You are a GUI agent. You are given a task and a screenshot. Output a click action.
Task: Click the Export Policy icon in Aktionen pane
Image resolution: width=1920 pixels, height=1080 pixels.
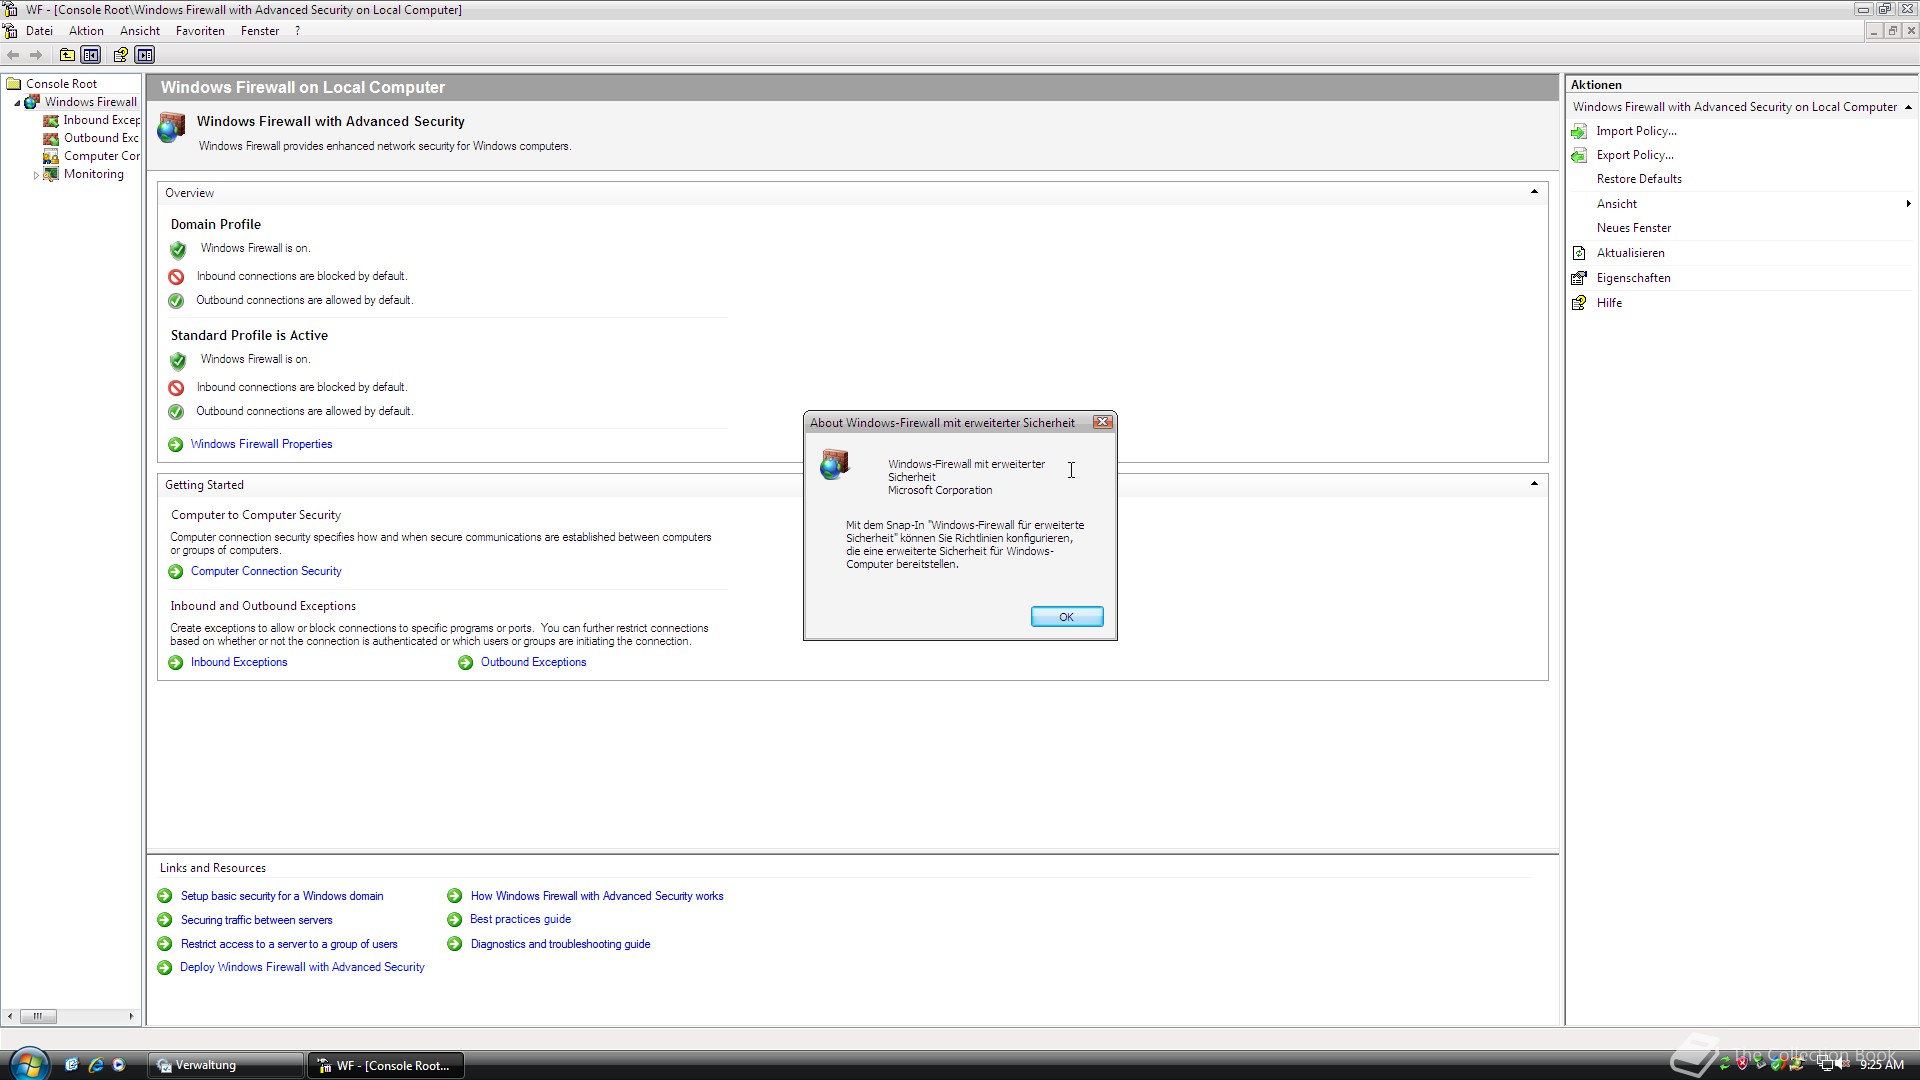click(x=1579, y=155)
